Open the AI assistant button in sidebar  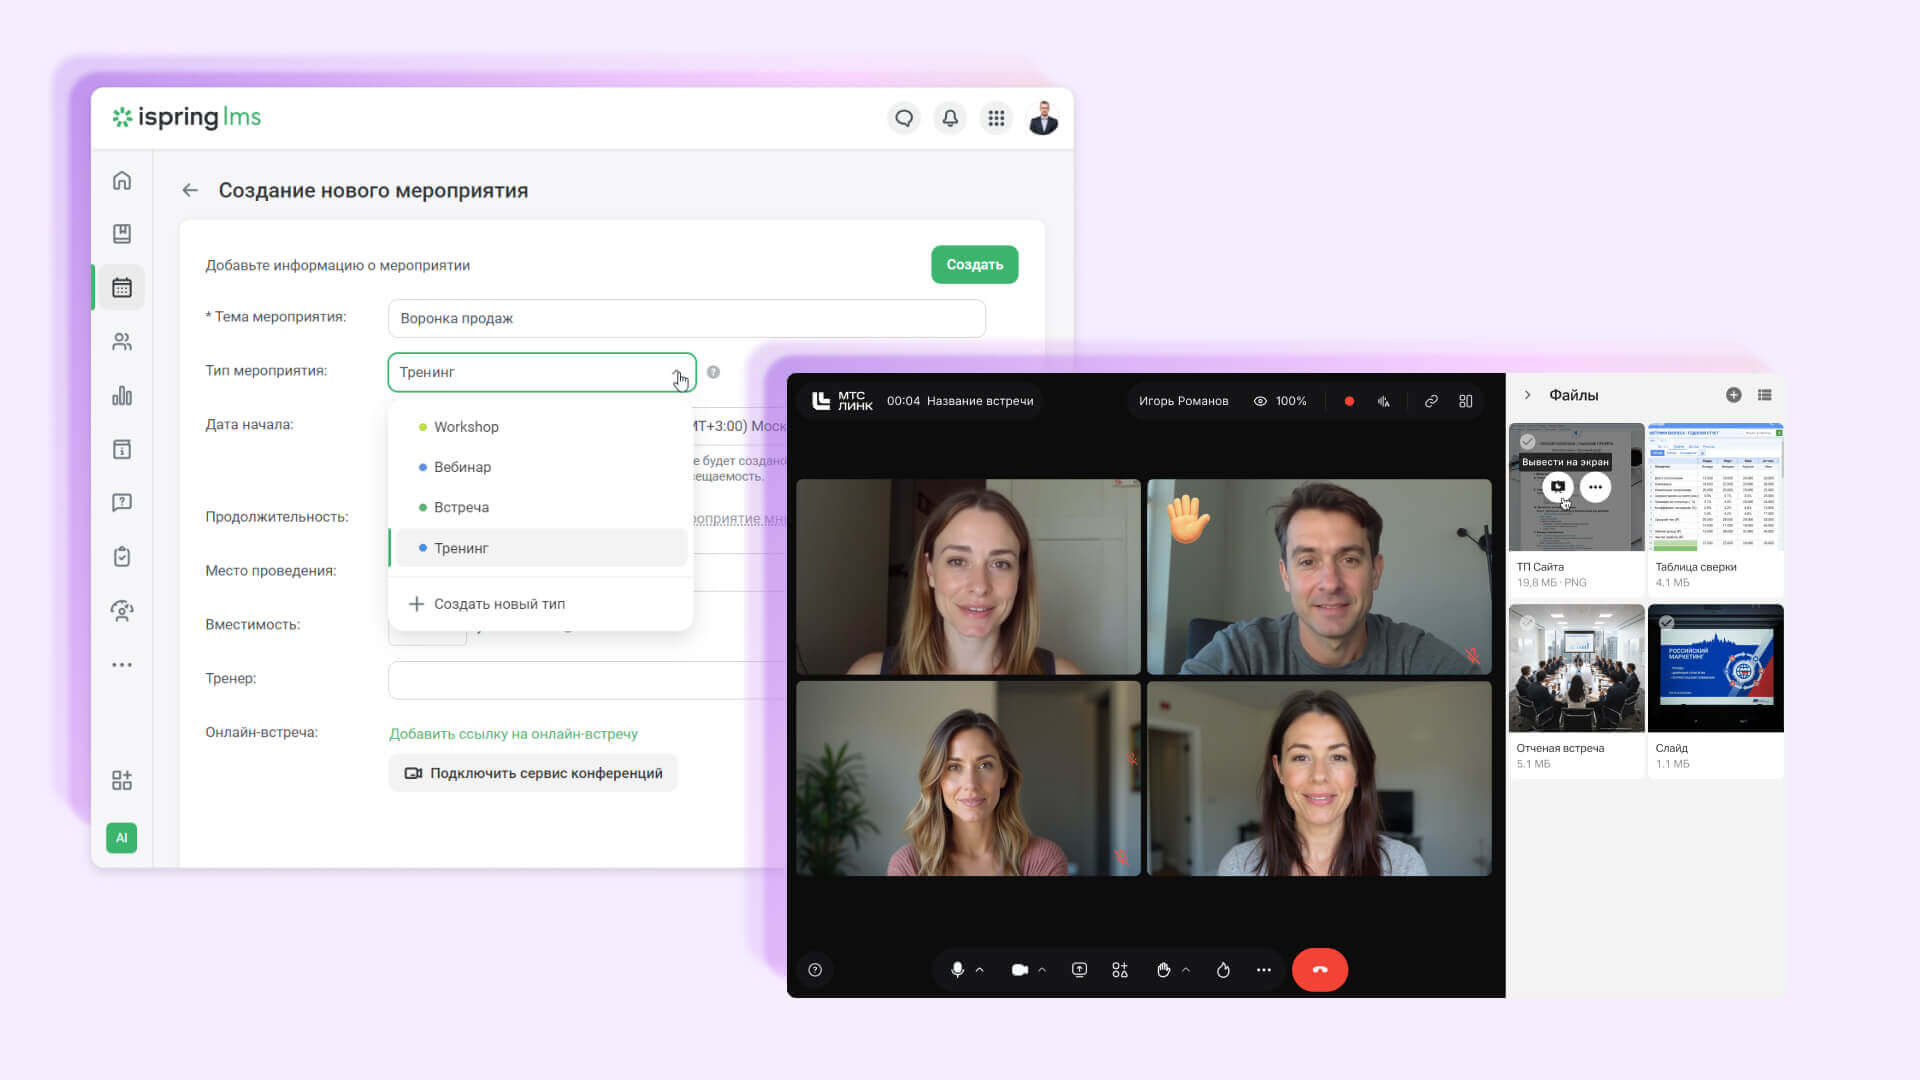[x=122, y=838]
